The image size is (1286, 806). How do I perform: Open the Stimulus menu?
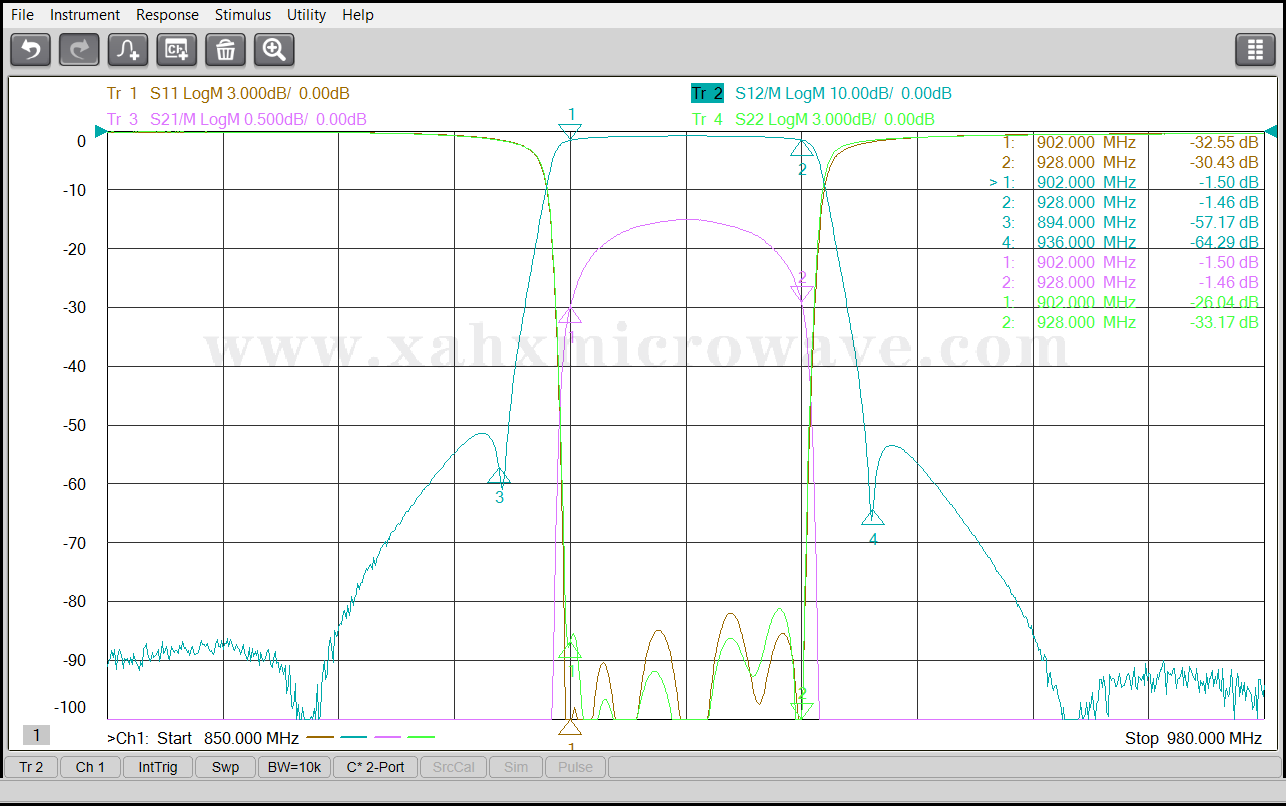tap(243, 15)
